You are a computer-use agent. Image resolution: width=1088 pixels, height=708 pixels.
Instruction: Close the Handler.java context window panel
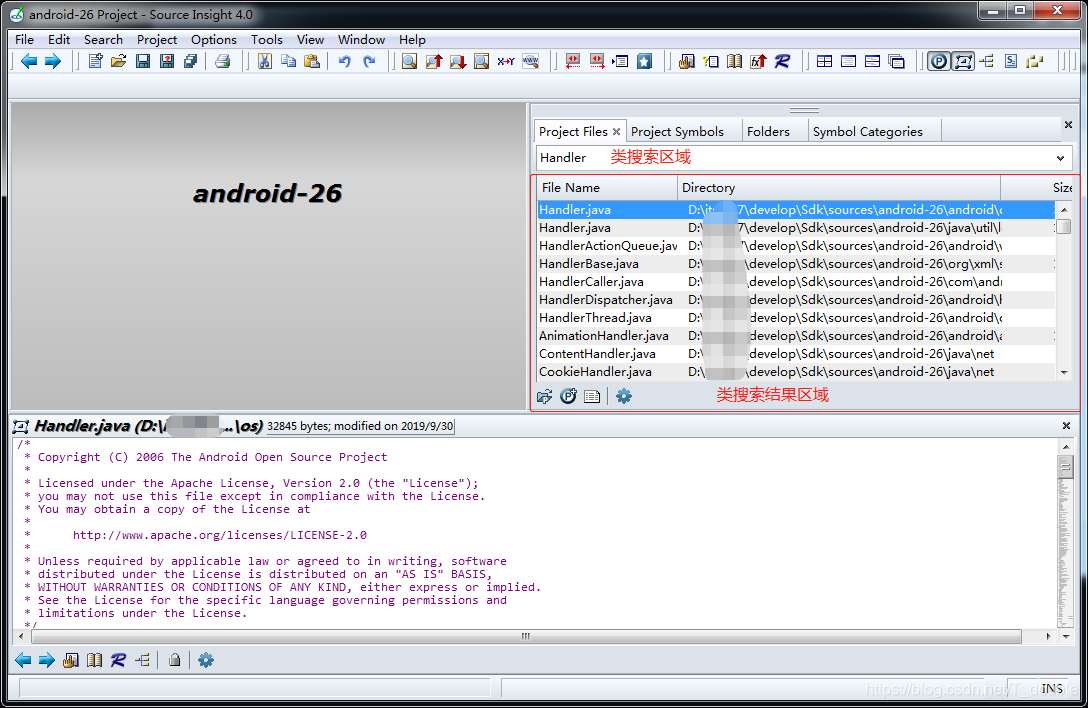click(1066, 425)
